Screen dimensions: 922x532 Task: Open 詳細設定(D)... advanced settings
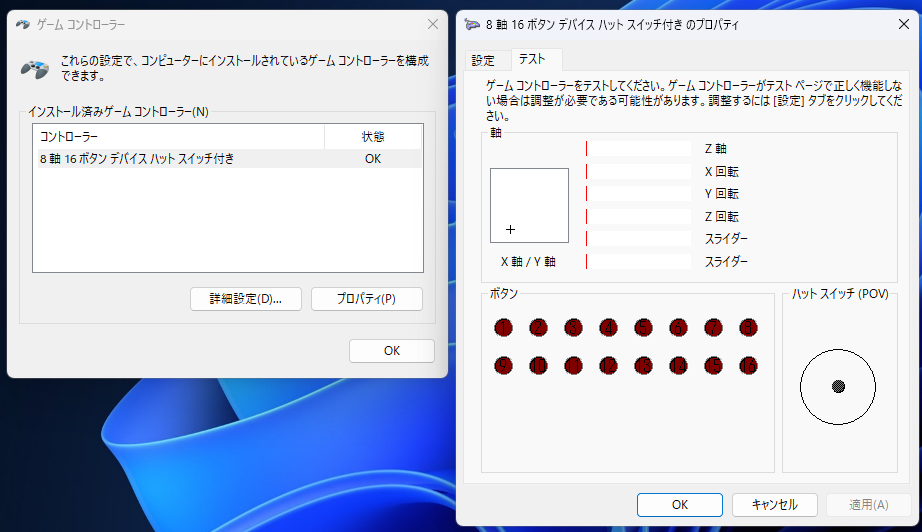coord(245,299)
